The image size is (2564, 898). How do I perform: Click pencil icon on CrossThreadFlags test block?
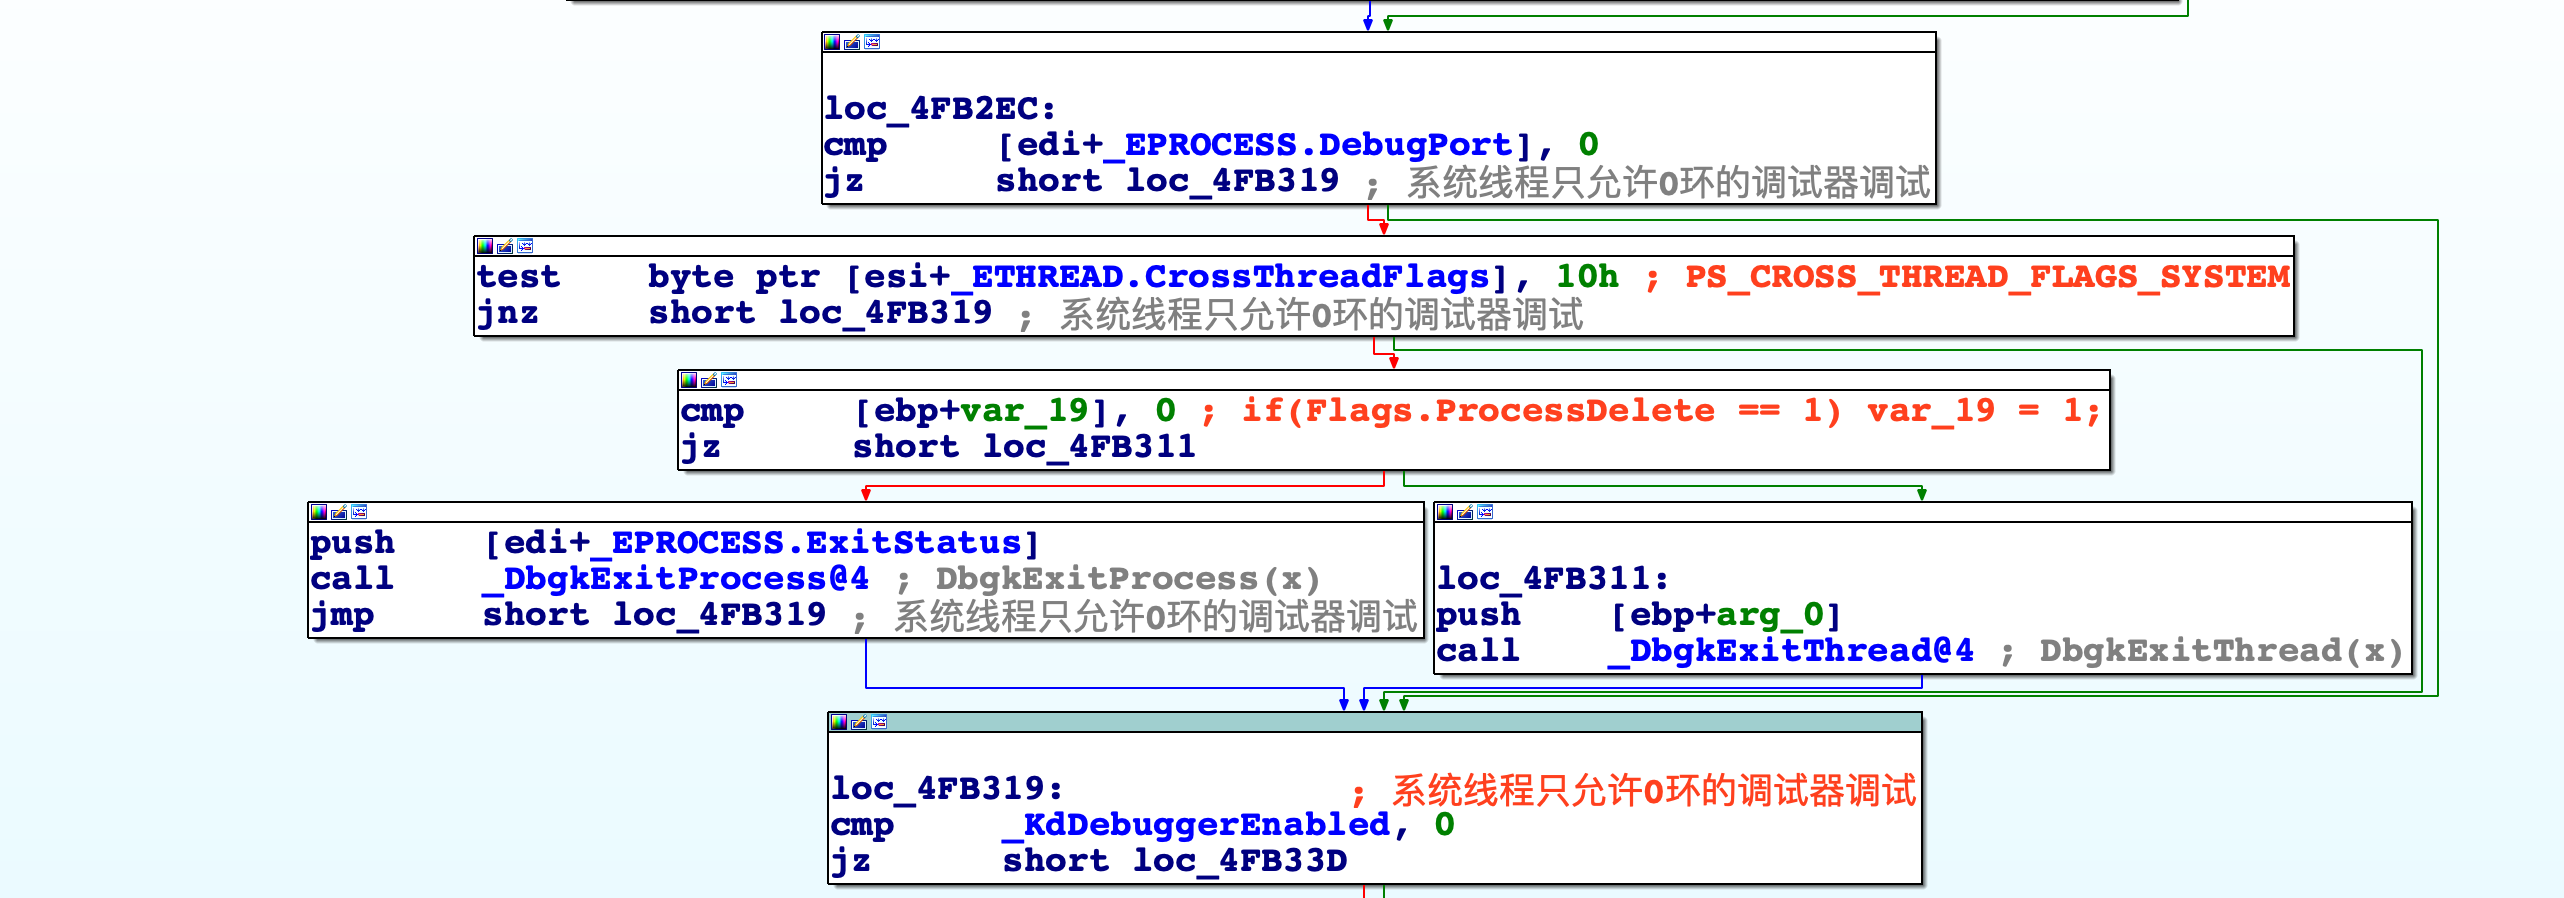point(505,246)
